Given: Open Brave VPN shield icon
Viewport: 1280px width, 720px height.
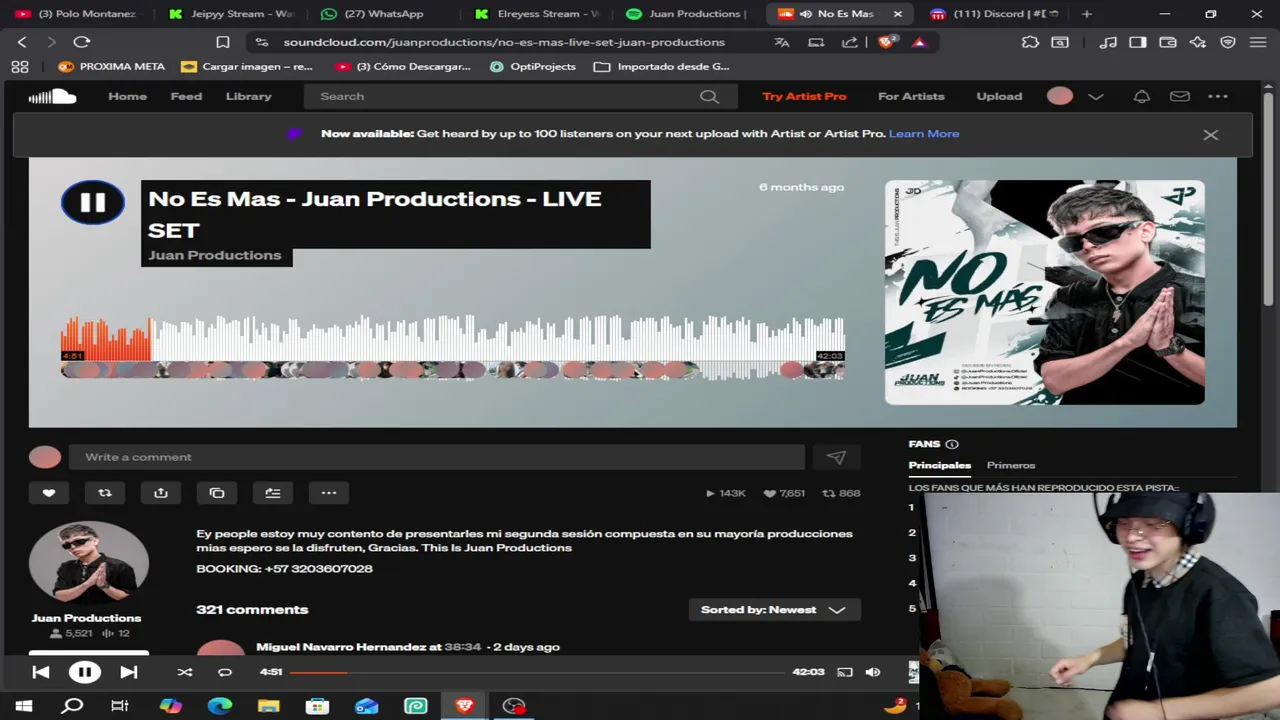Looking at the screenshot, I should [1228, 42].
